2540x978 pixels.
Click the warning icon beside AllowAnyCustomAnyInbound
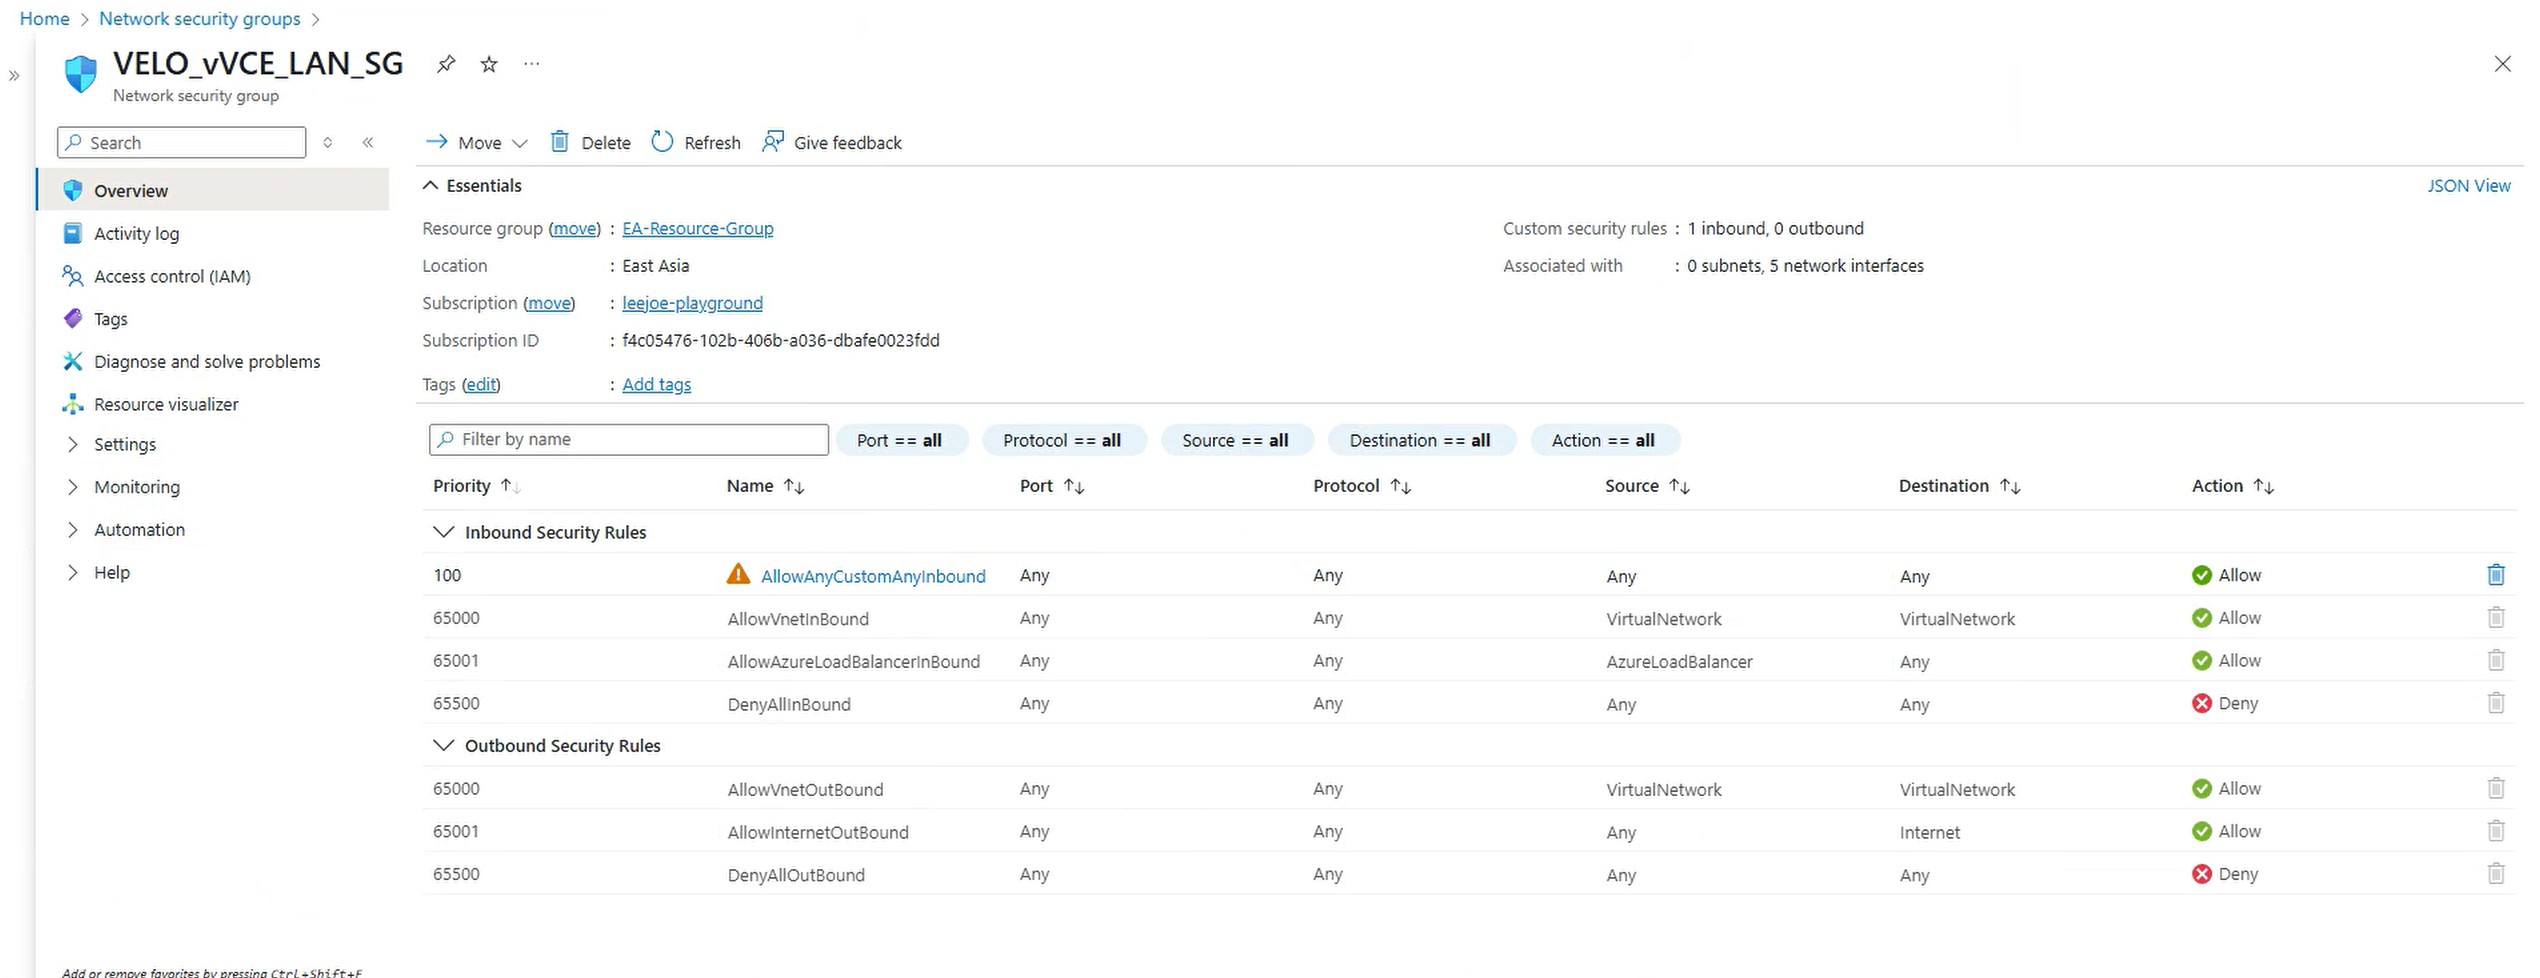(738, 575)
